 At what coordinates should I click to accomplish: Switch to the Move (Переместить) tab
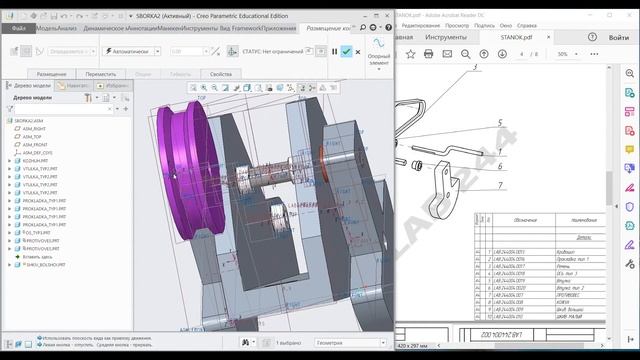(100, 74)
